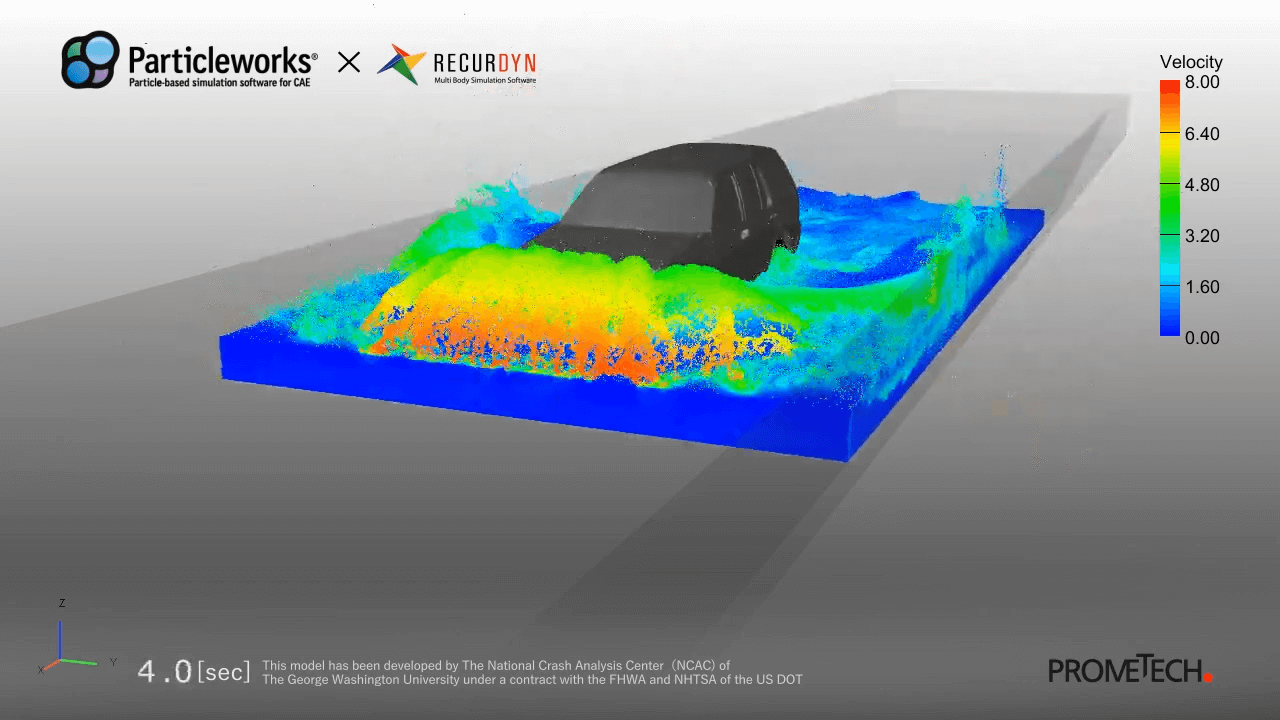The width and height of the screenshot is (1280, 720).
Task: Click the 0.00 minimum legend value
Action: [x=1202, y=338]
